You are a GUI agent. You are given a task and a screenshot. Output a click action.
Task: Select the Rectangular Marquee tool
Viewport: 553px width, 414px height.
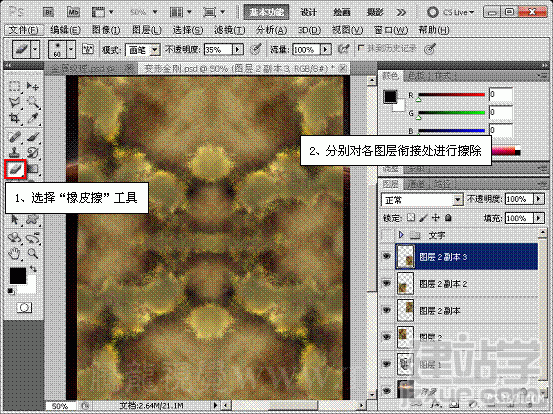point(14,86)
